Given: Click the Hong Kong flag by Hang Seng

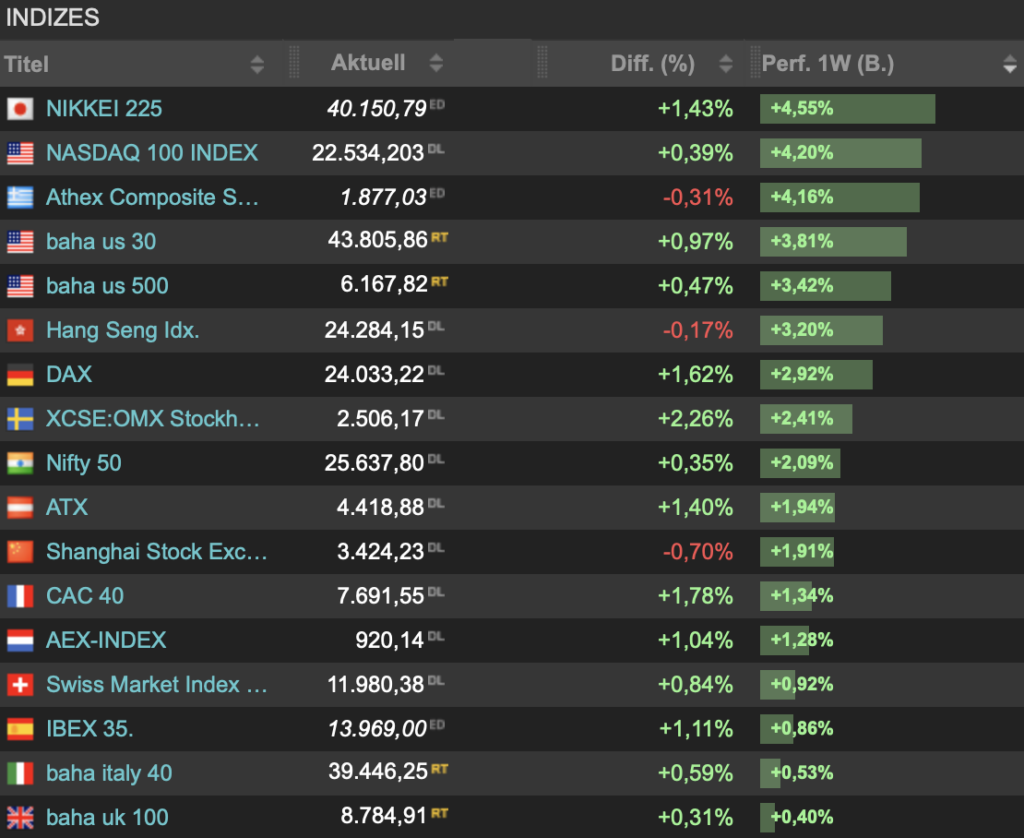Looking at the screenshot, I should 20,330.
